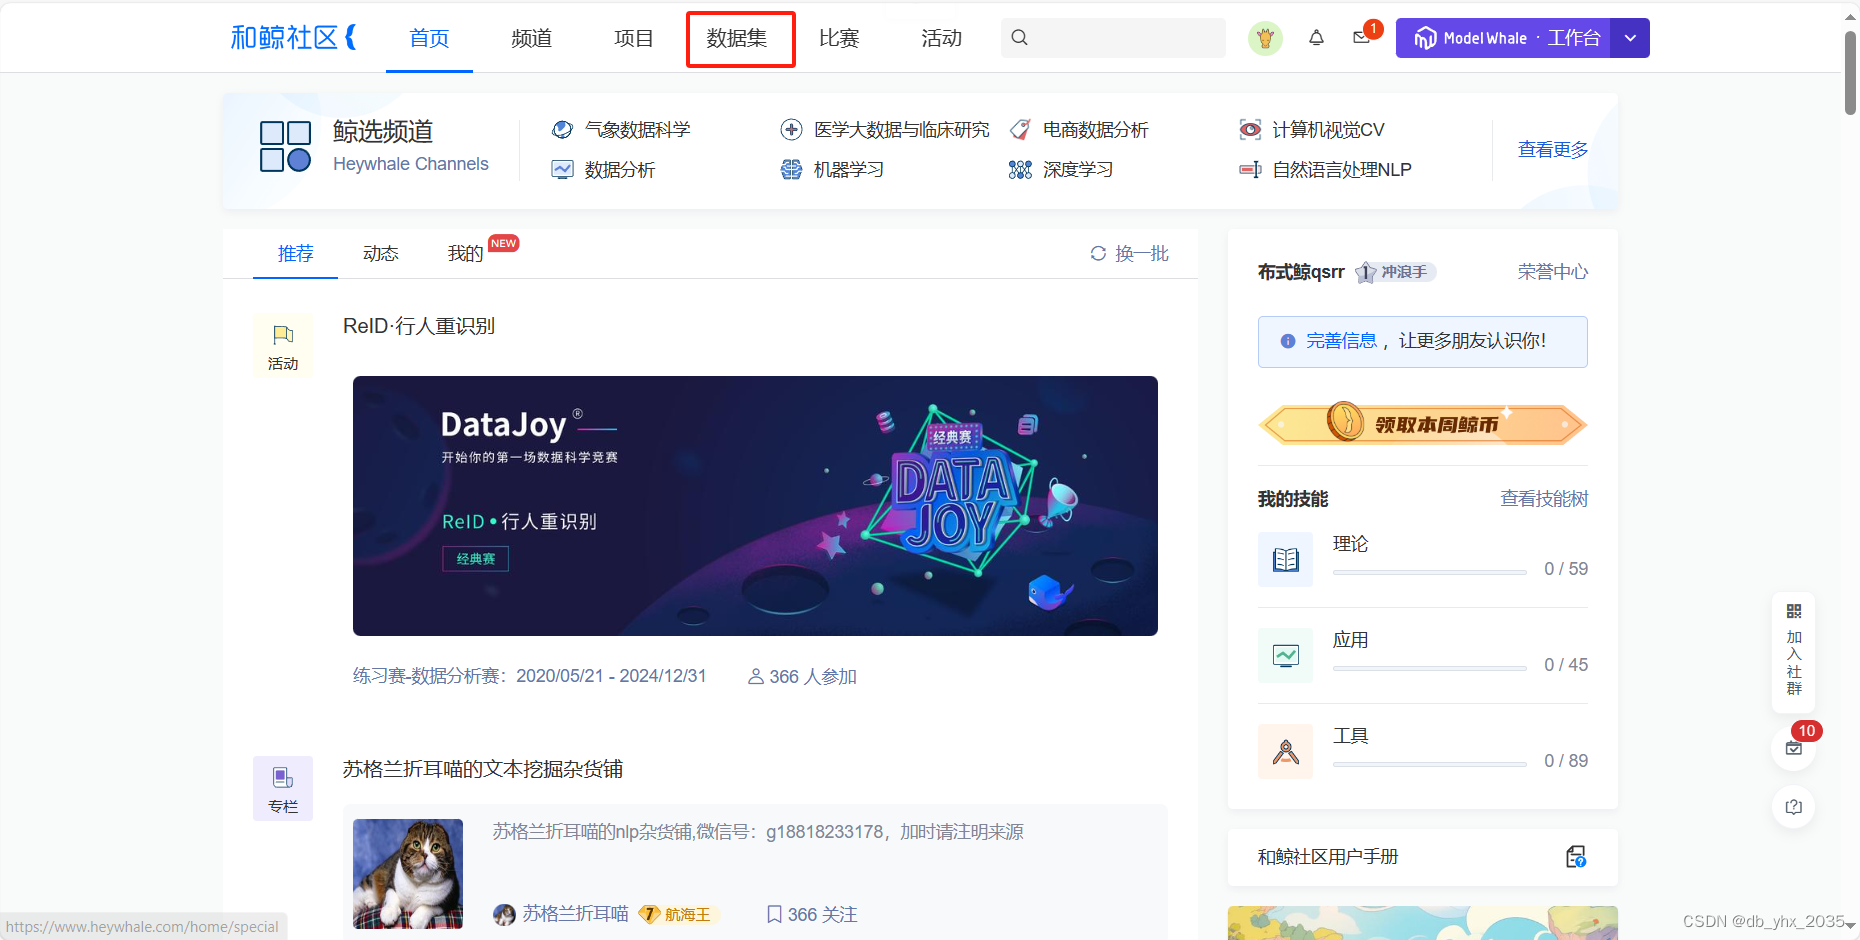This screenshot has height=940, width=1860.
Task: Expand the ModelWhale 工作台 dropdown arrow
Action: point(1630,38)
